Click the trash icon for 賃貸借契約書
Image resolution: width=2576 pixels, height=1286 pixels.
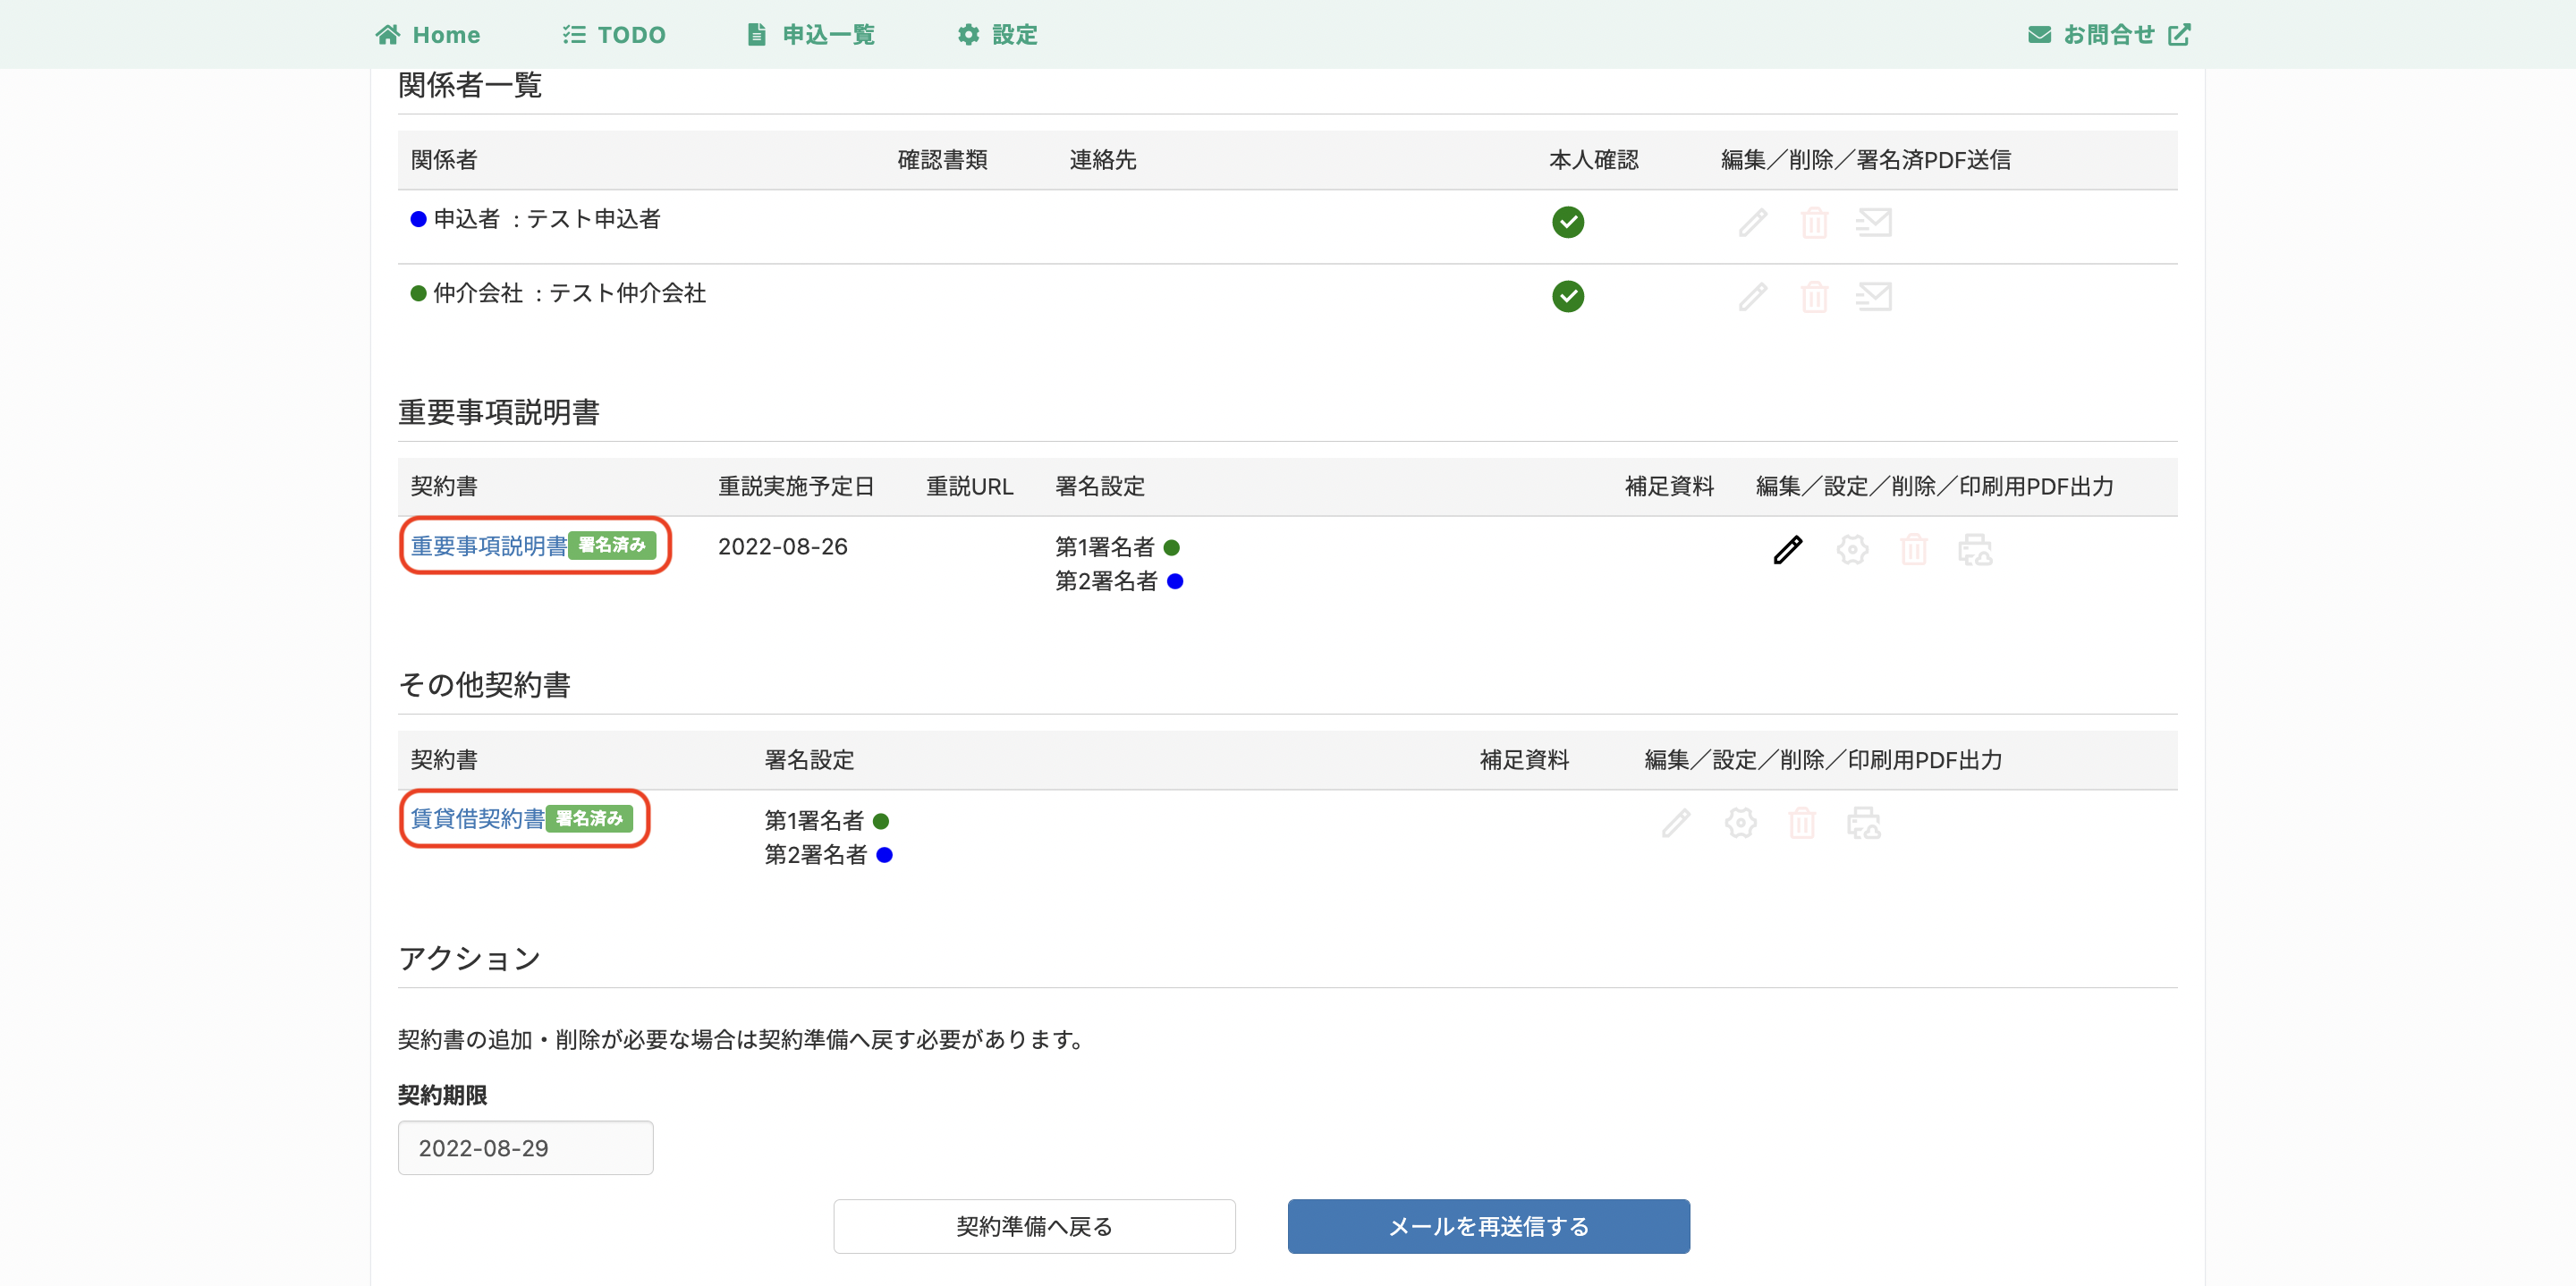(x=1802, y=823)
